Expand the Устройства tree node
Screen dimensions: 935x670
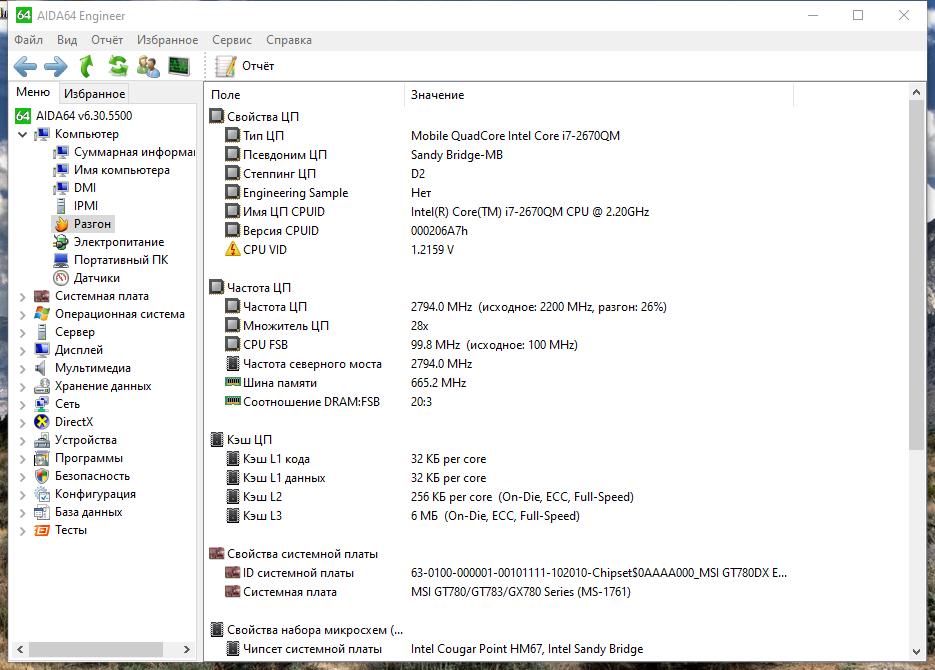23,440
